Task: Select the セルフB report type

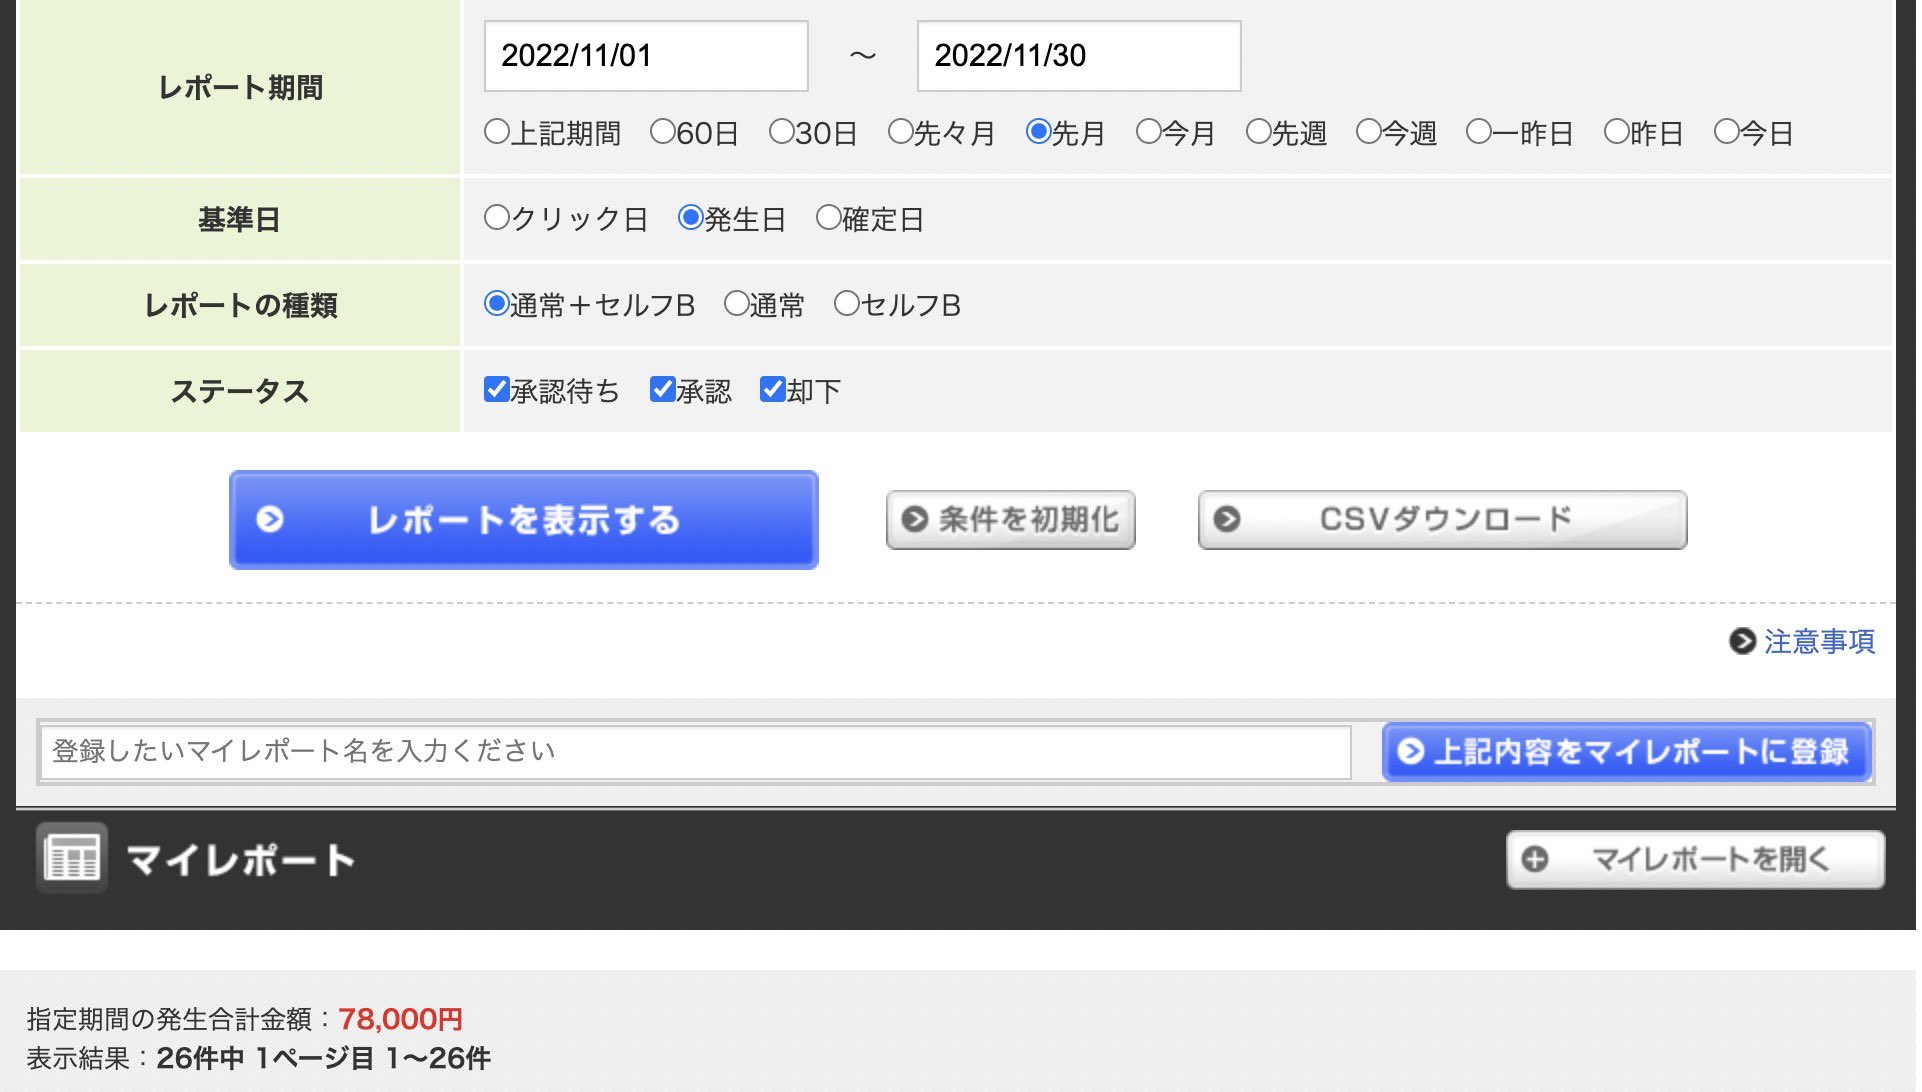Action: 846,304
